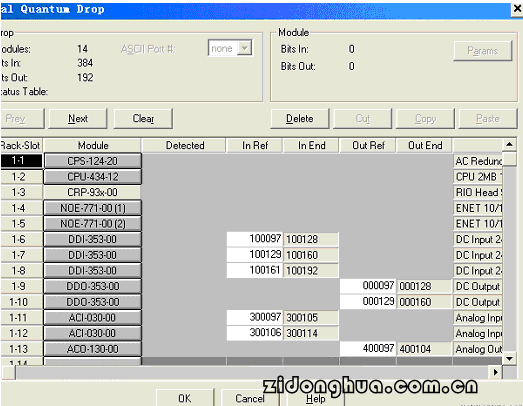Click the Params button

coord(482,51)
